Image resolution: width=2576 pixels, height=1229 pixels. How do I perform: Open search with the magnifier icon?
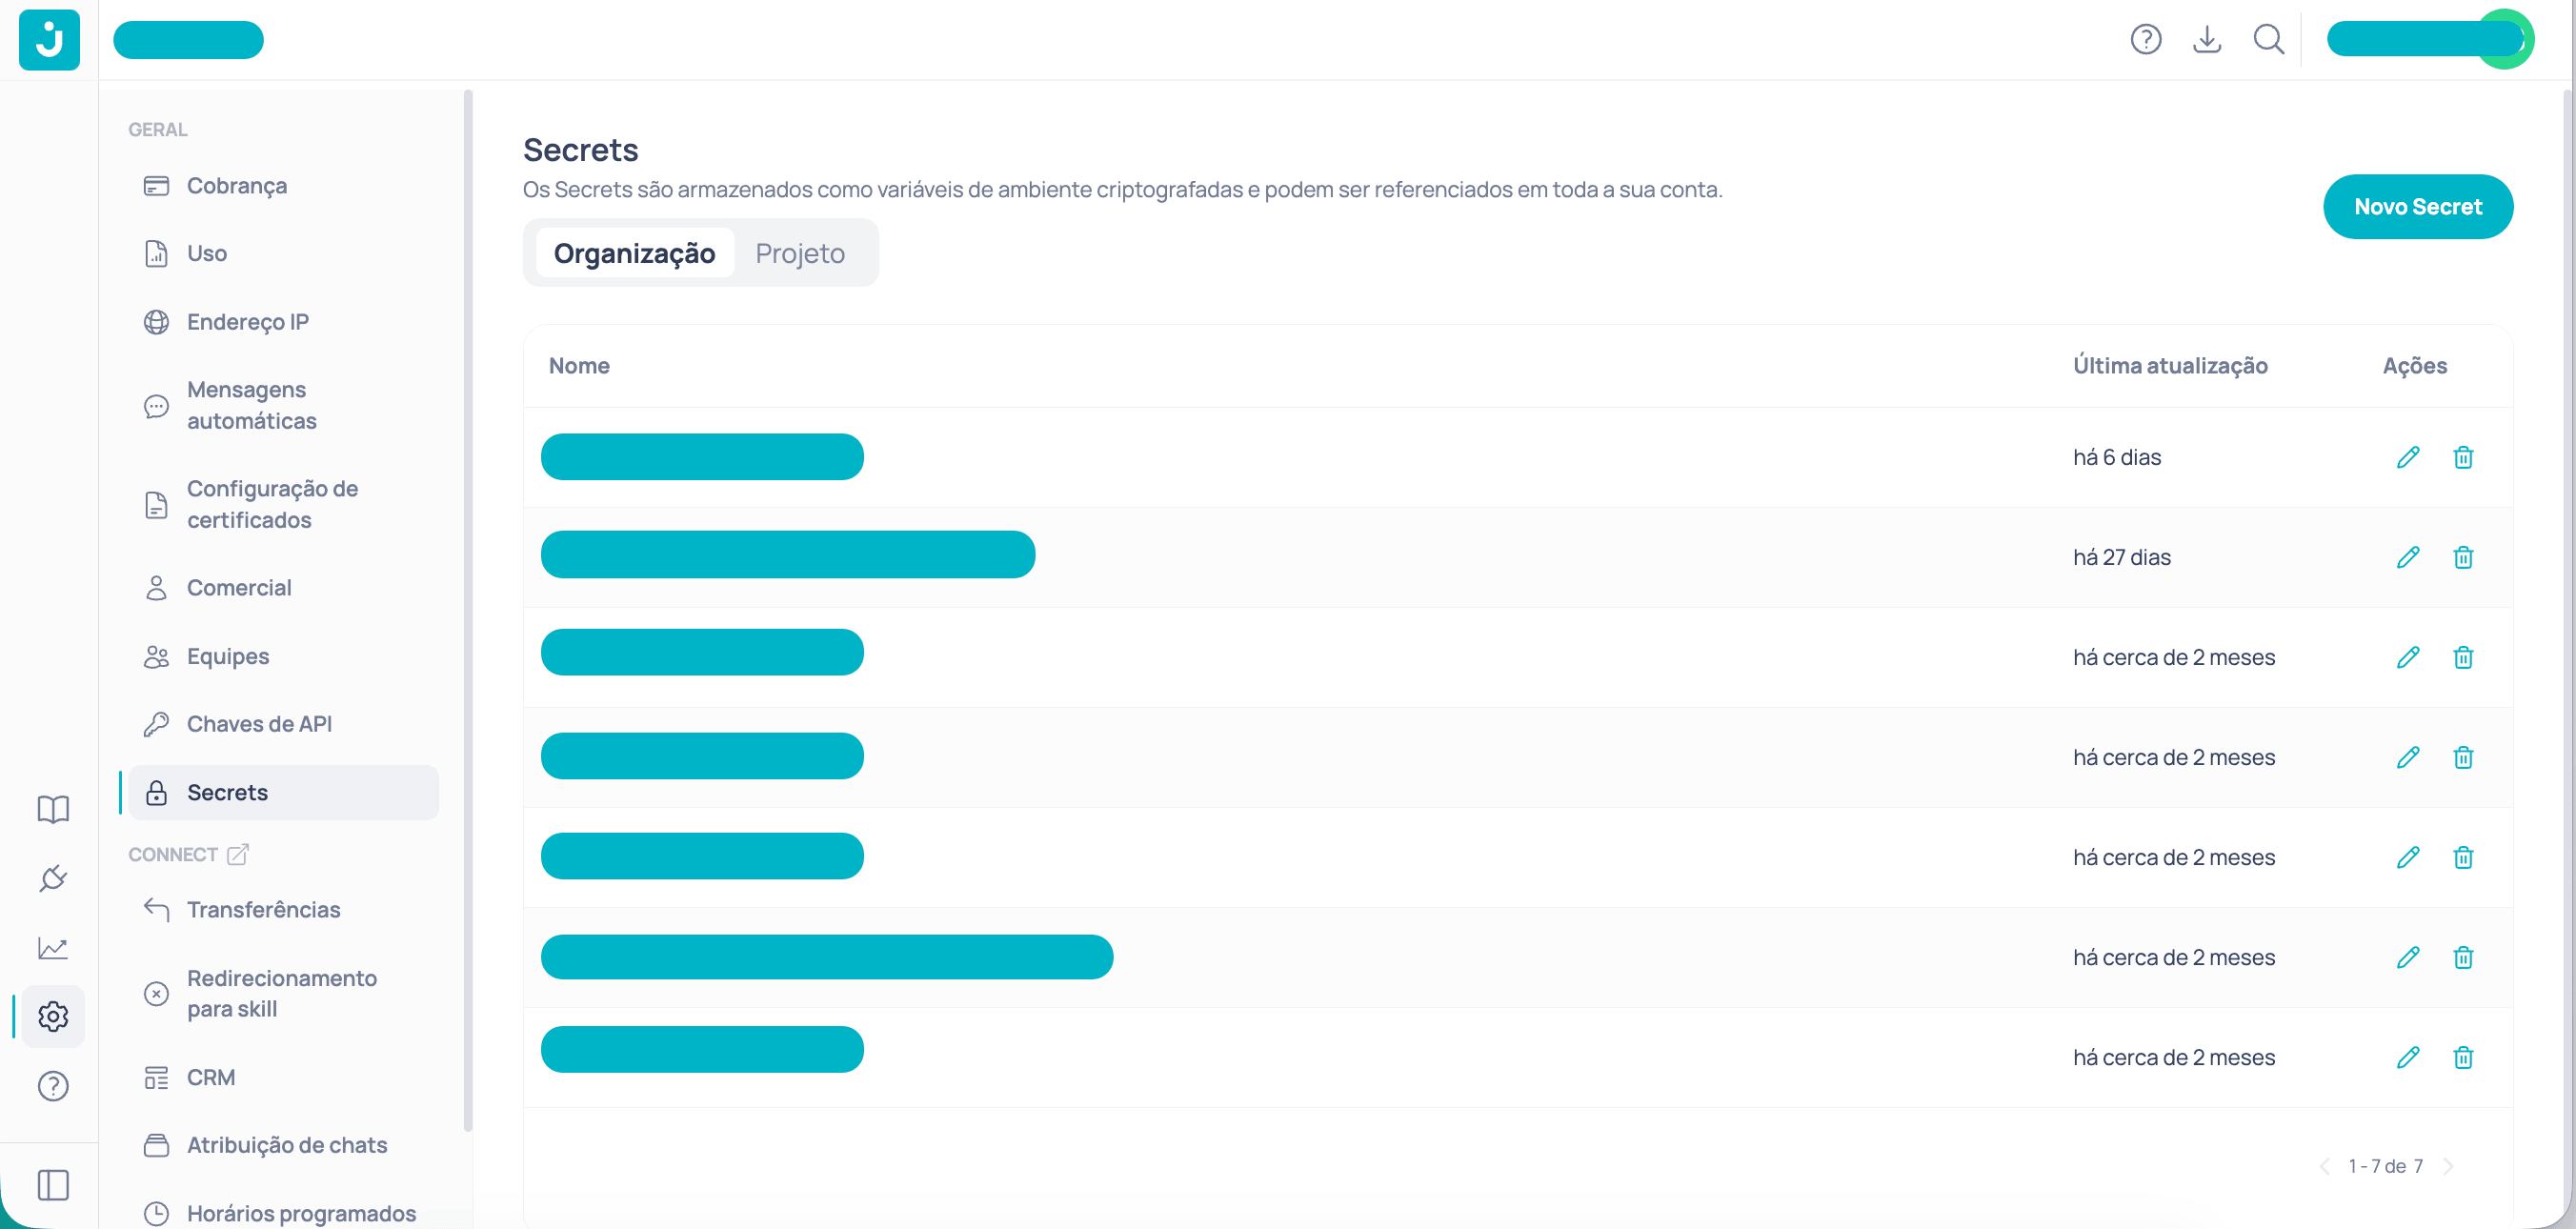tap(2269, 39)
